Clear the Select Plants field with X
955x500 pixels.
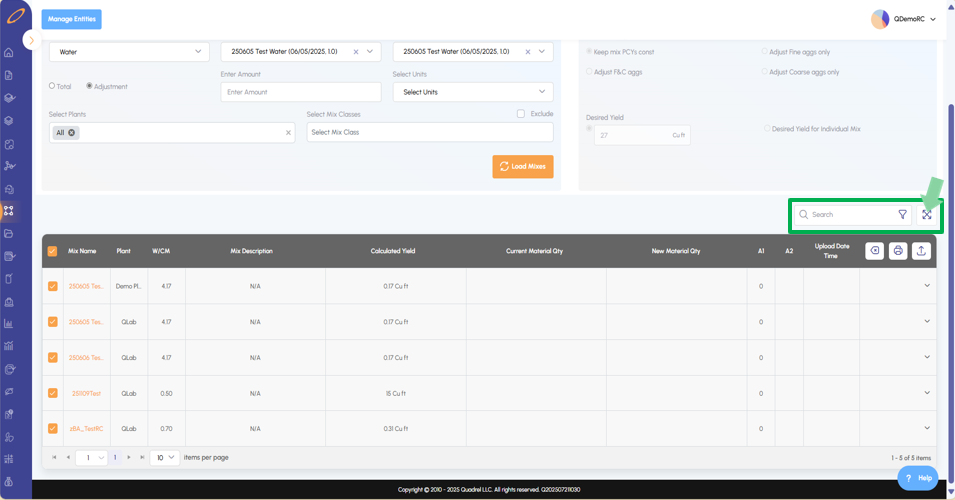click(x=288, y=133)
